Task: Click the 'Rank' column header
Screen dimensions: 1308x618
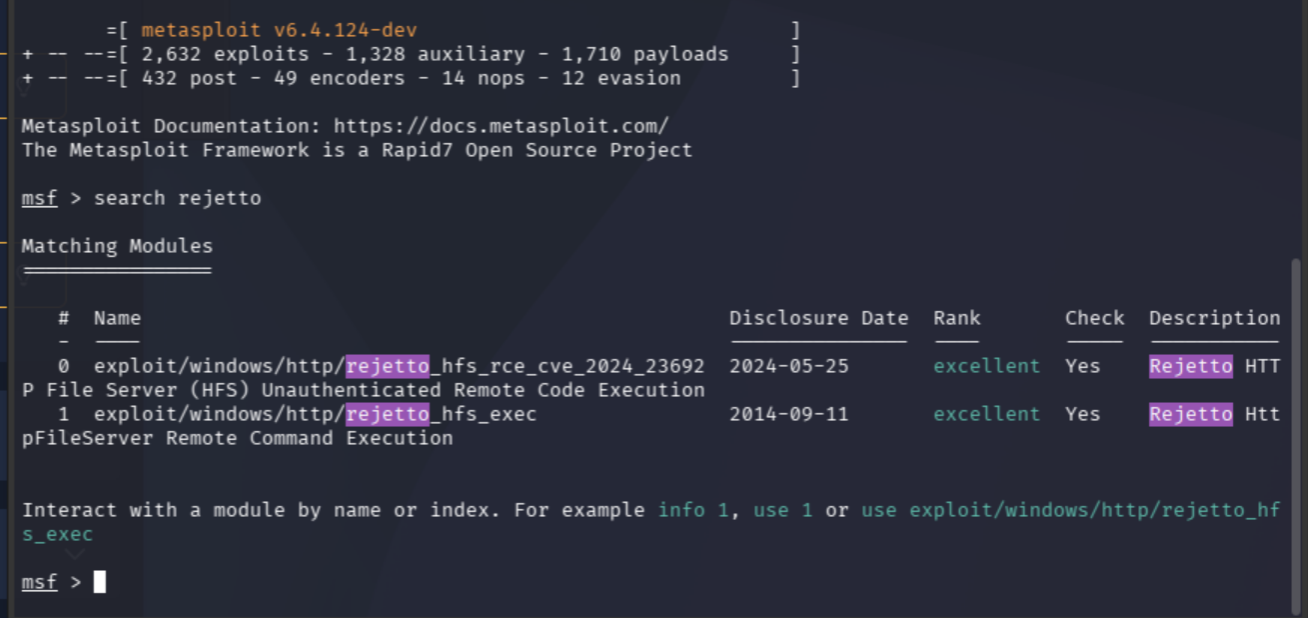Action: point(957,318)
